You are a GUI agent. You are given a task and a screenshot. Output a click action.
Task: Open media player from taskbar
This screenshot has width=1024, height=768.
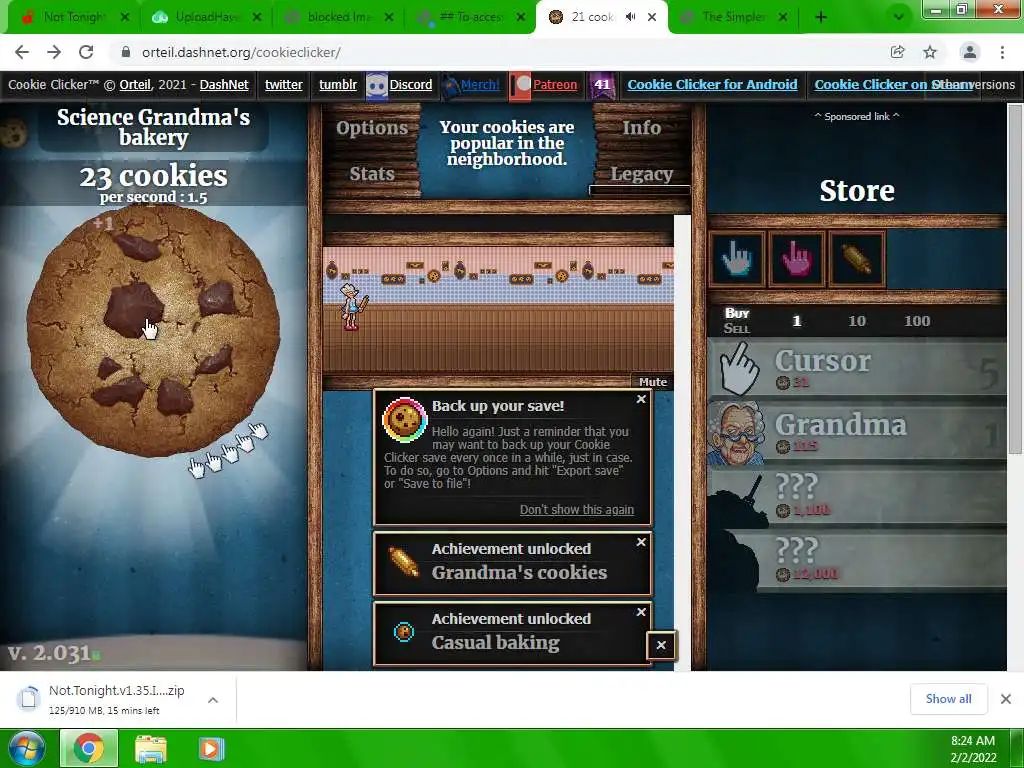[x=210, y=748]
